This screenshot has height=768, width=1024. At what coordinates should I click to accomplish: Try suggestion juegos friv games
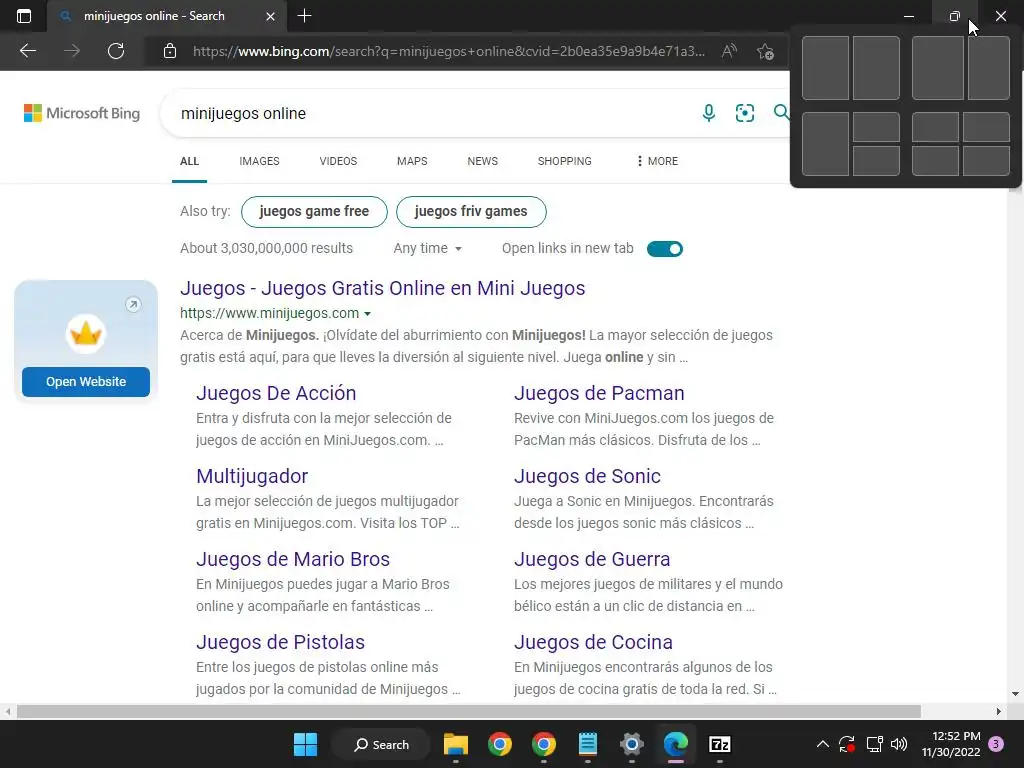pyautogui.click(x=471, y=212)
